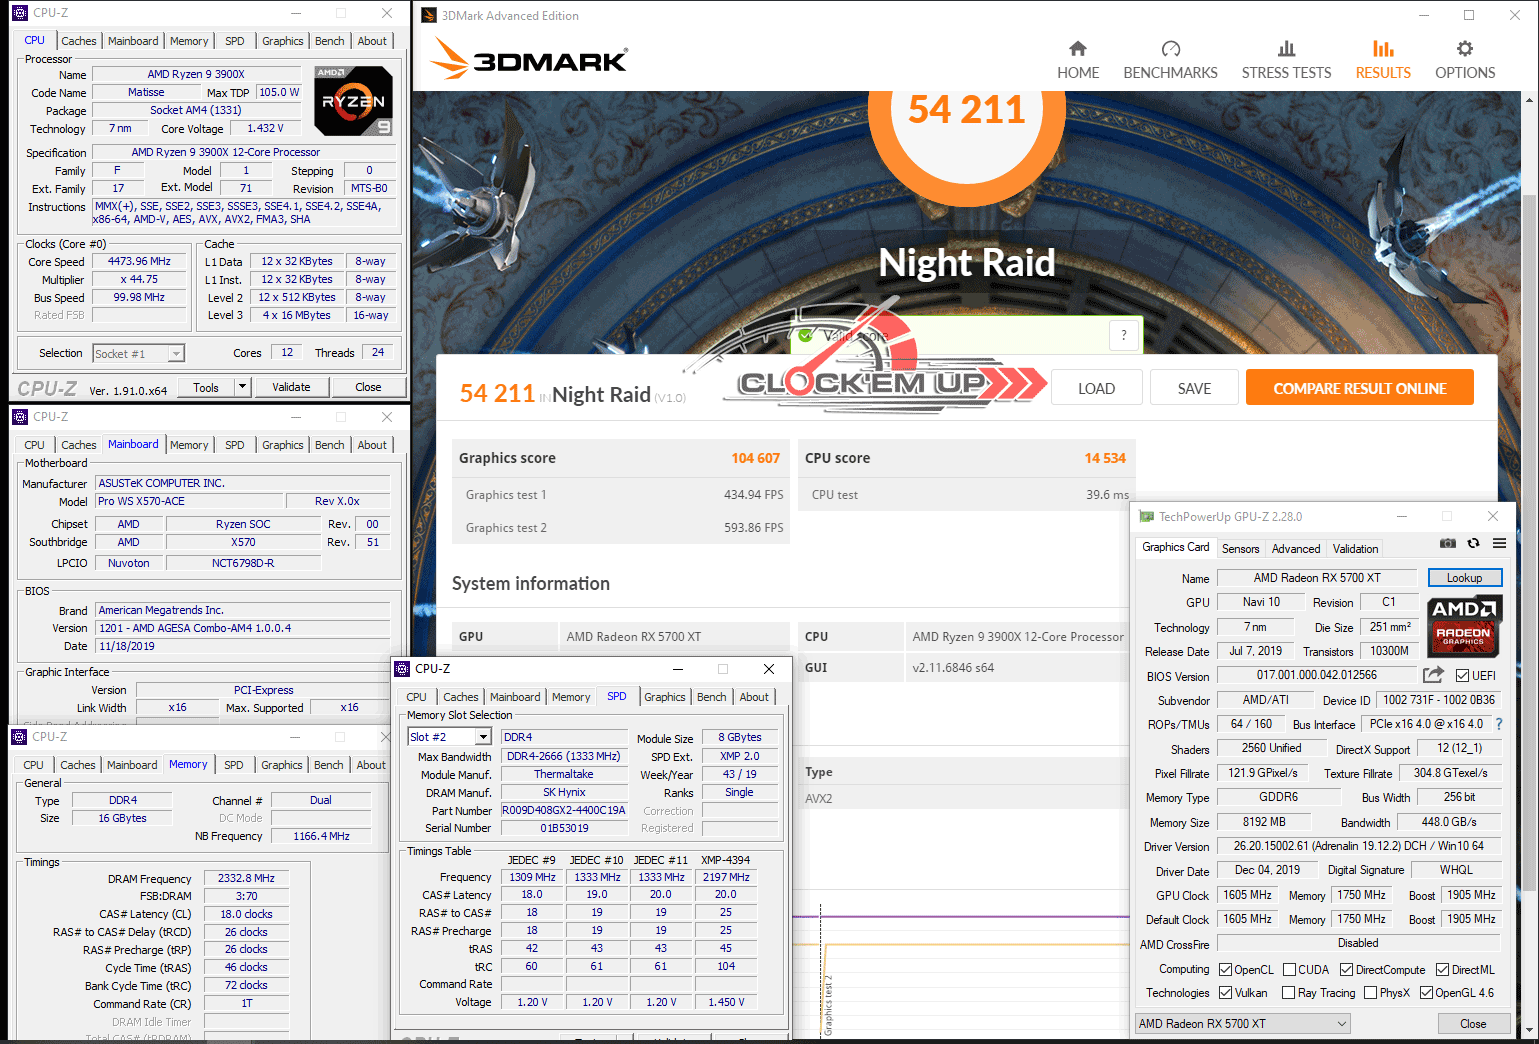Open 3DMark Benchmarks gauge icon

pyautogui.click(x=1170, y=49)
